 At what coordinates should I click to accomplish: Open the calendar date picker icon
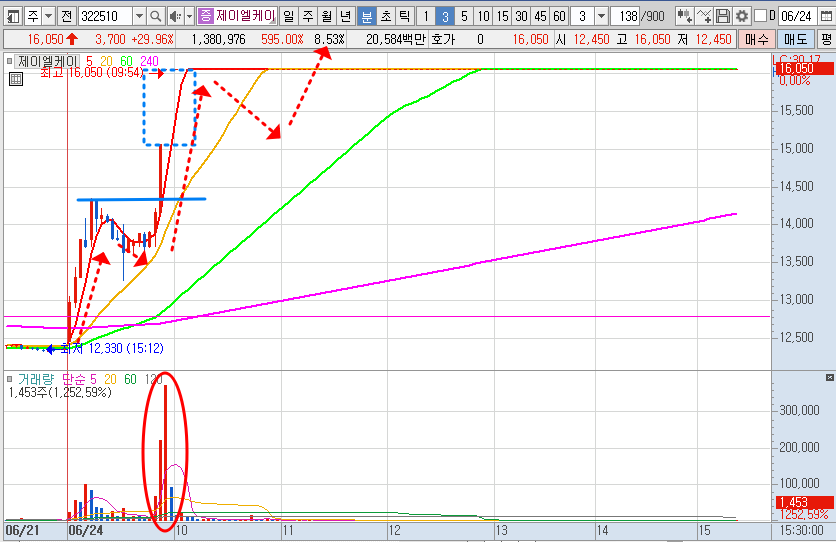coord(827,16)
